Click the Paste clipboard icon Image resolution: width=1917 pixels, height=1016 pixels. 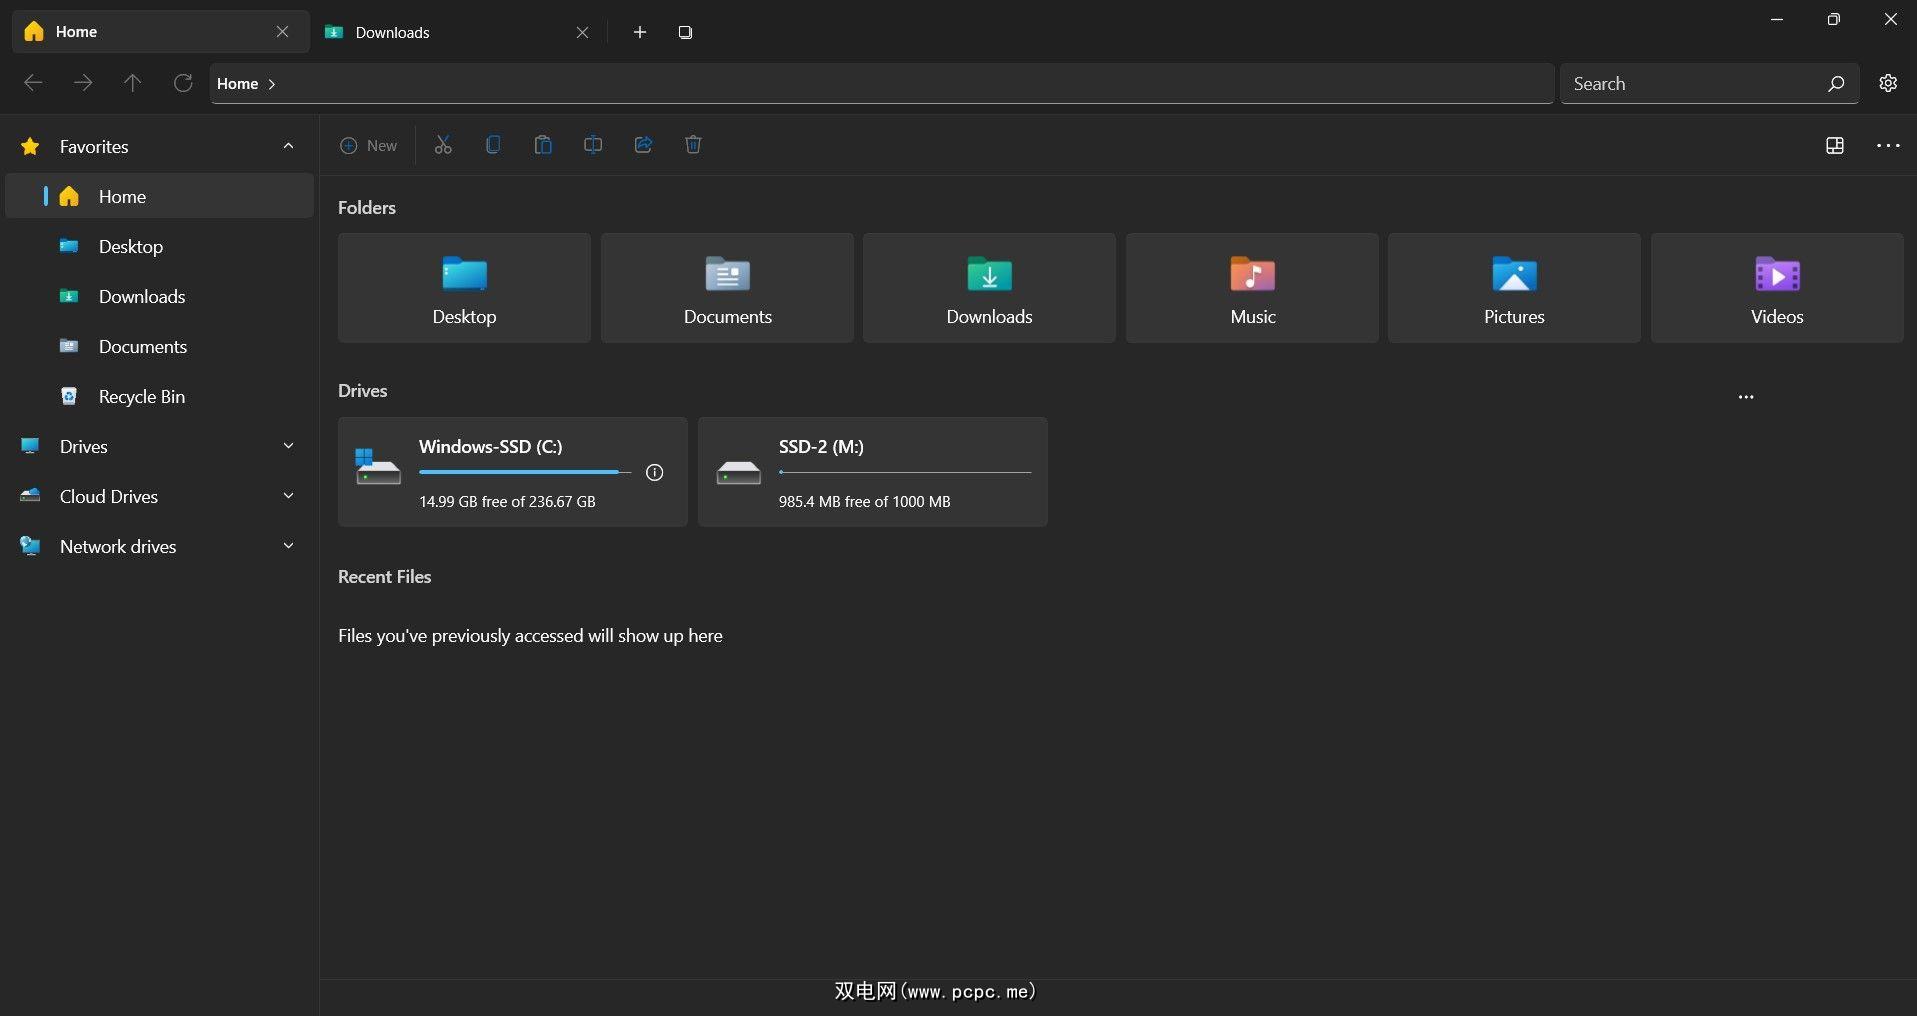point(543,145)
